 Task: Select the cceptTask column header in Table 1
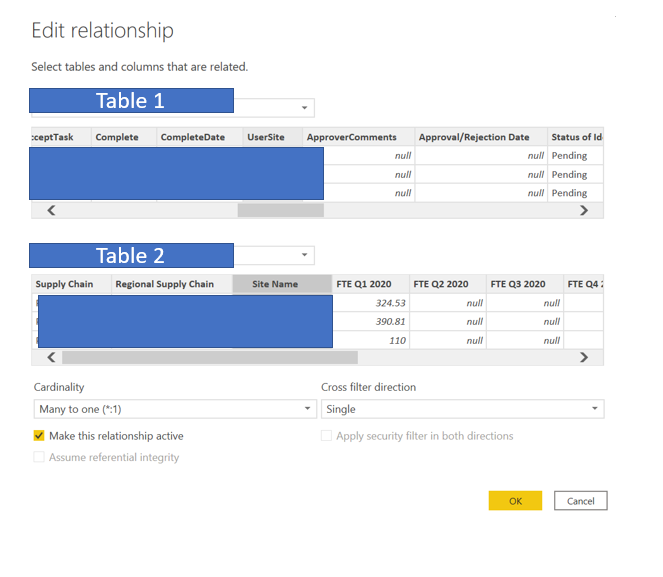(x=61, y=137)
